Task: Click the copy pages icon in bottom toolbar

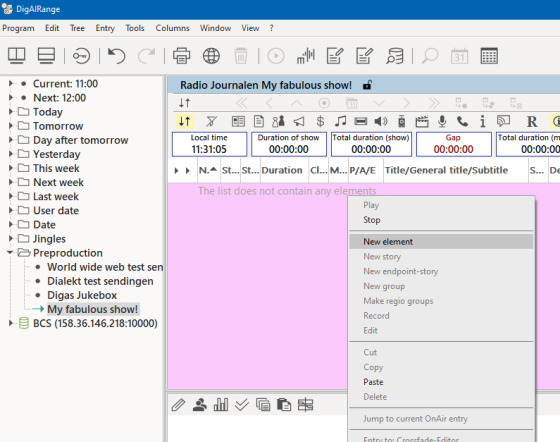Action: [263, 405]
